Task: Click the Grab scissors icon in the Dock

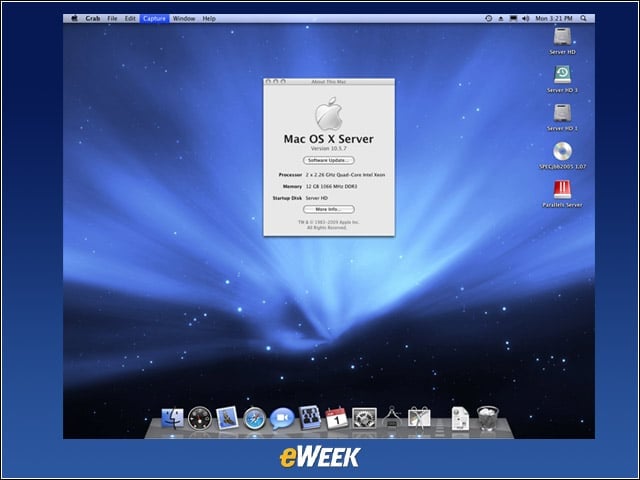Action: click(419, 418)
